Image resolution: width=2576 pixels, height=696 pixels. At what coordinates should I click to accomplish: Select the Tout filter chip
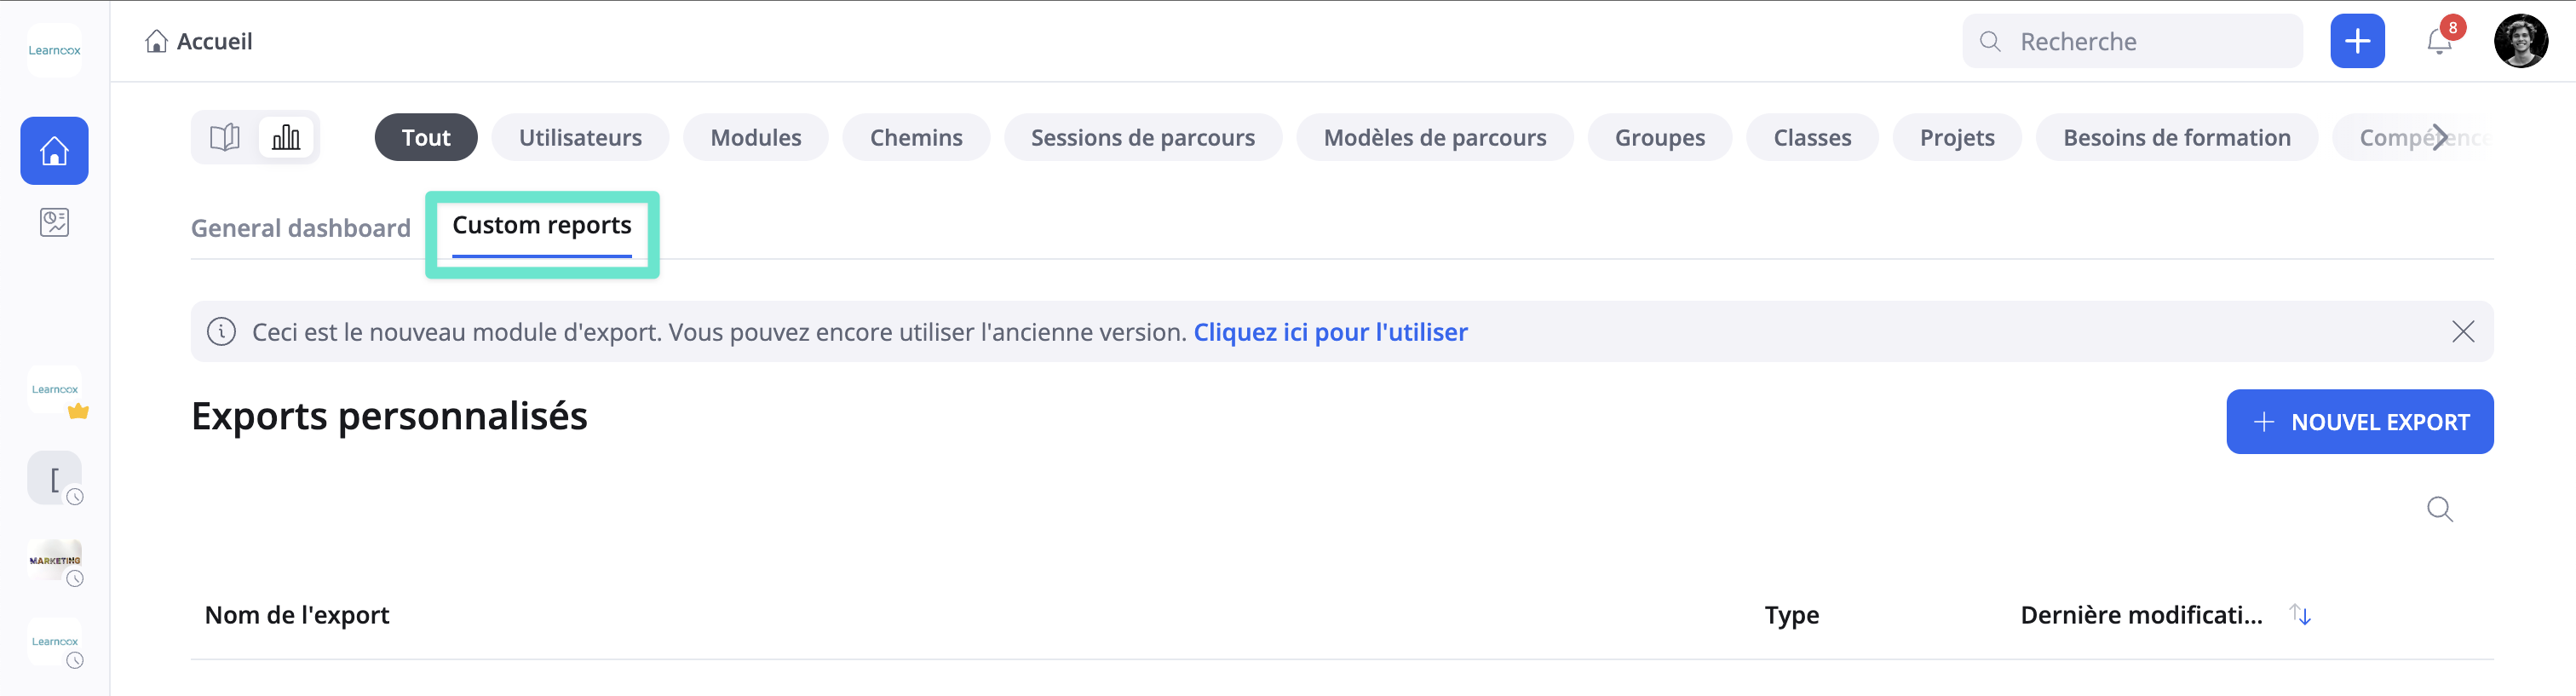click(426, 137)
